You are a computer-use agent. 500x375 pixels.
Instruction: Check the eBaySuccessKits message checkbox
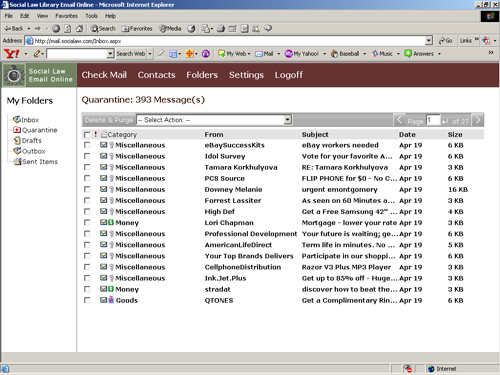click(x=87, y=145)
